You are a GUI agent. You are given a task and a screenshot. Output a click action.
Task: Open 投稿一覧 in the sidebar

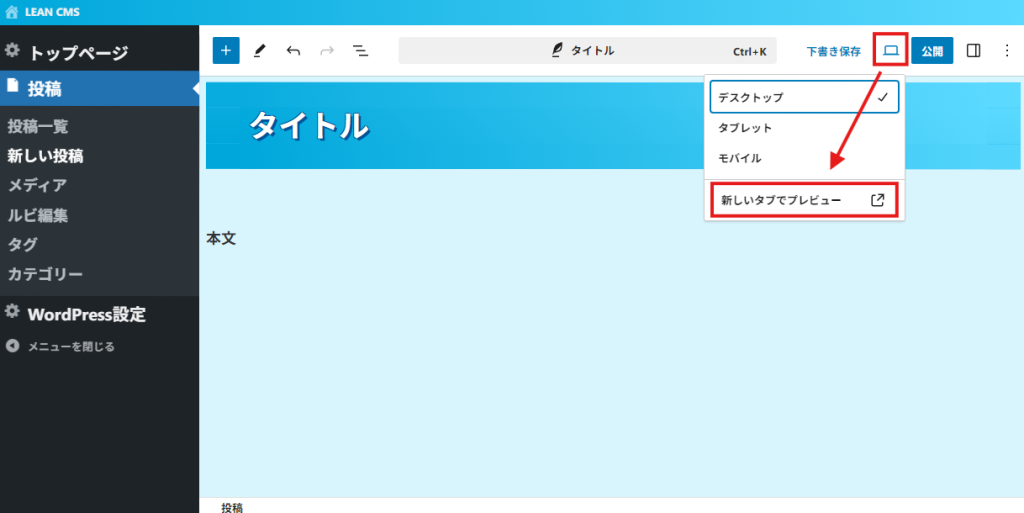(x=38, y=126)
